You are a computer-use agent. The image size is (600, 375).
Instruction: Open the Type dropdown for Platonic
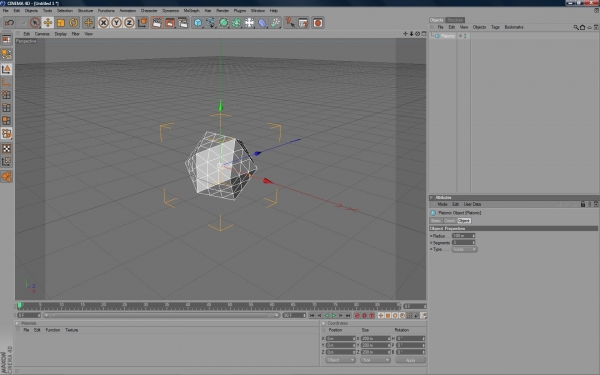(x=464, y=249)
